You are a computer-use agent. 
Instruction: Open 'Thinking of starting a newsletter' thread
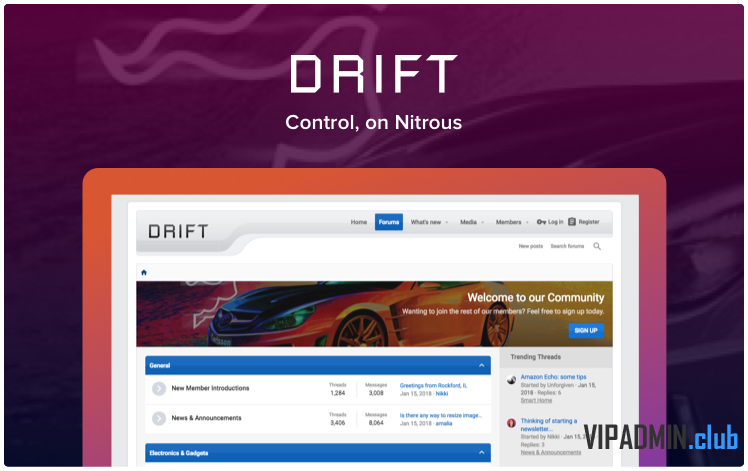point(549,425)
